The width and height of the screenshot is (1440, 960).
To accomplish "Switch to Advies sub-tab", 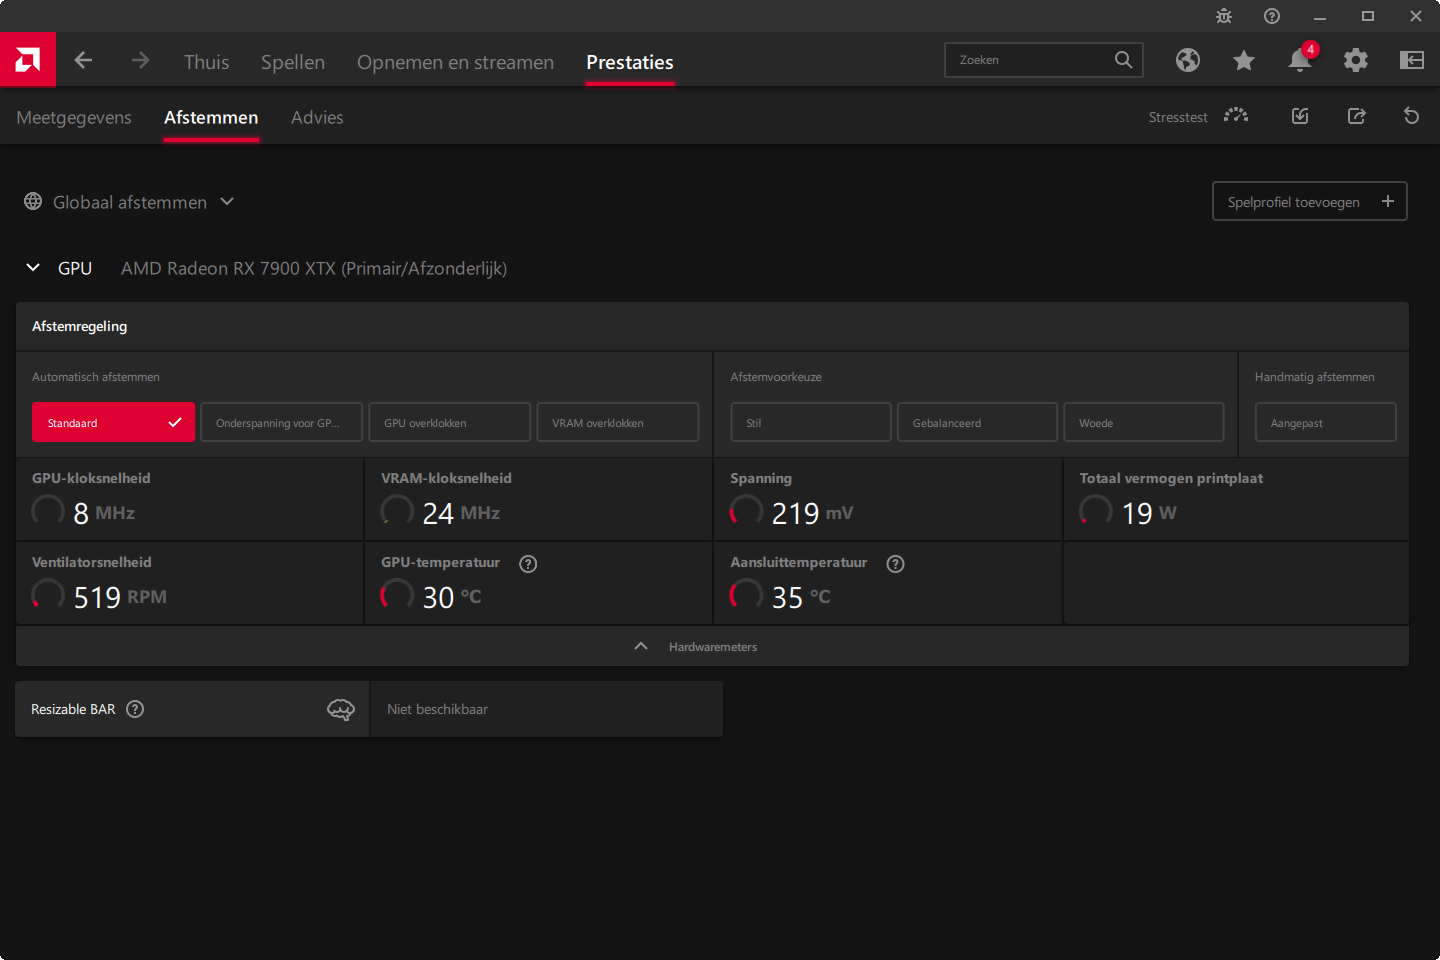I will pos(317,117).
